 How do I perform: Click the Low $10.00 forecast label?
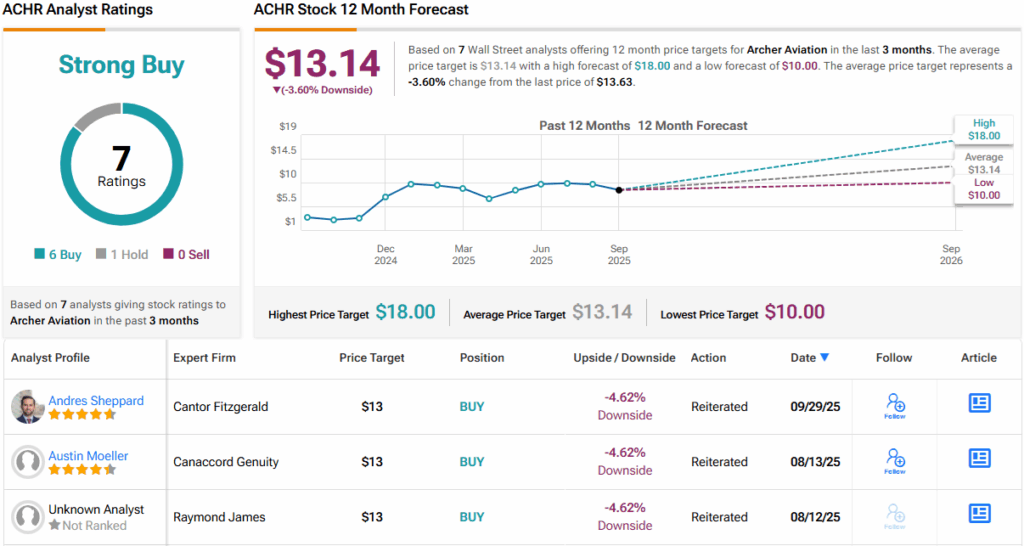(x=984, y=188)
